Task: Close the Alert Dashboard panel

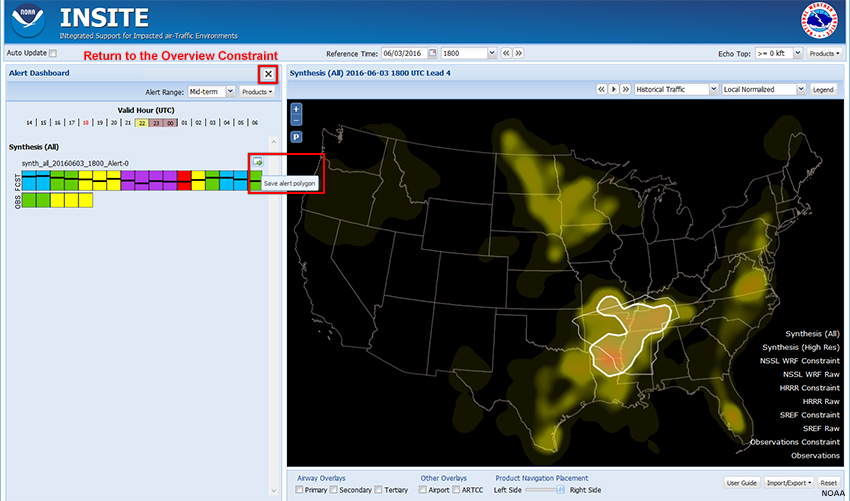Action: (x=268, y=74)
